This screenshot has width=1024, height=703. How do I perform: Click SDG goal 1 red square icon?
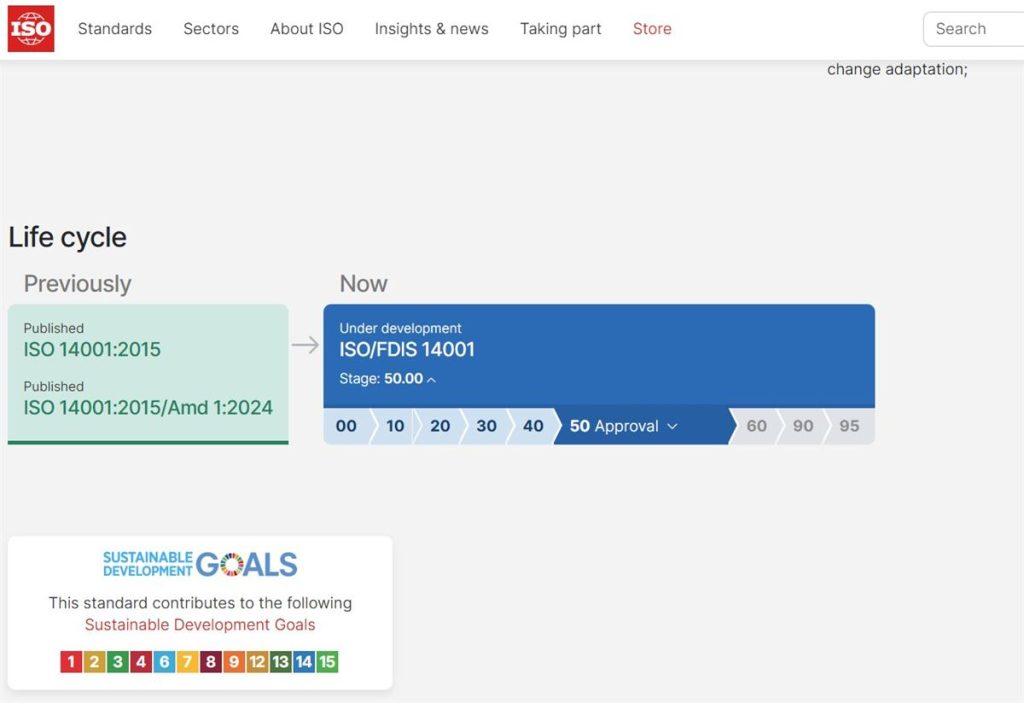coord(71,661)
